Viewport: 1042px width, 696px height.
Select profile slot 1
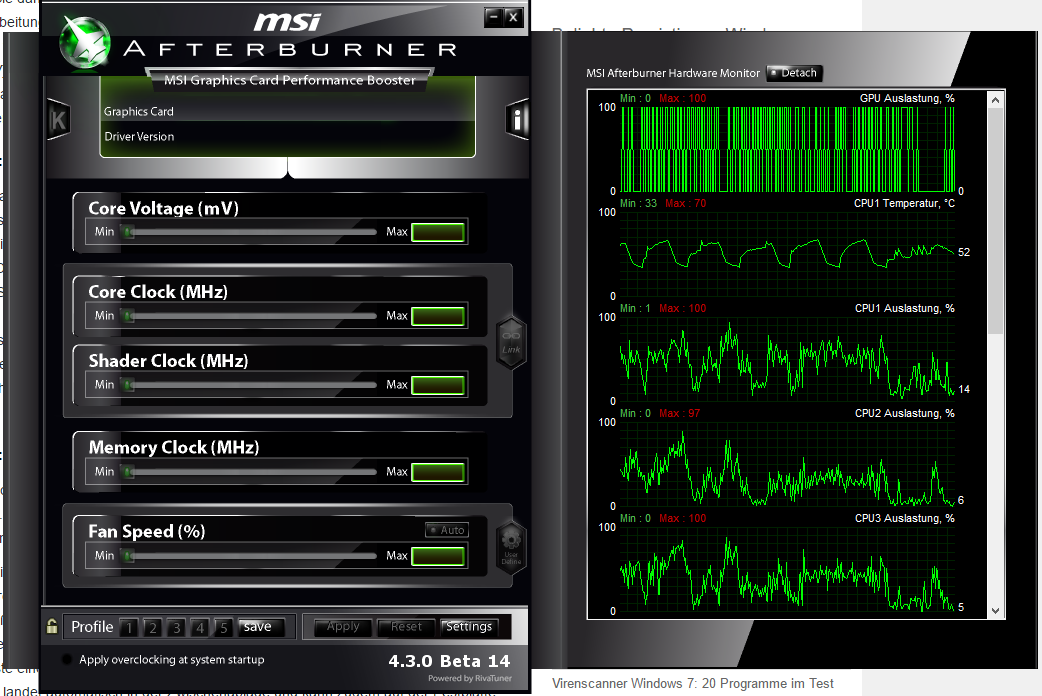[129, 628]
